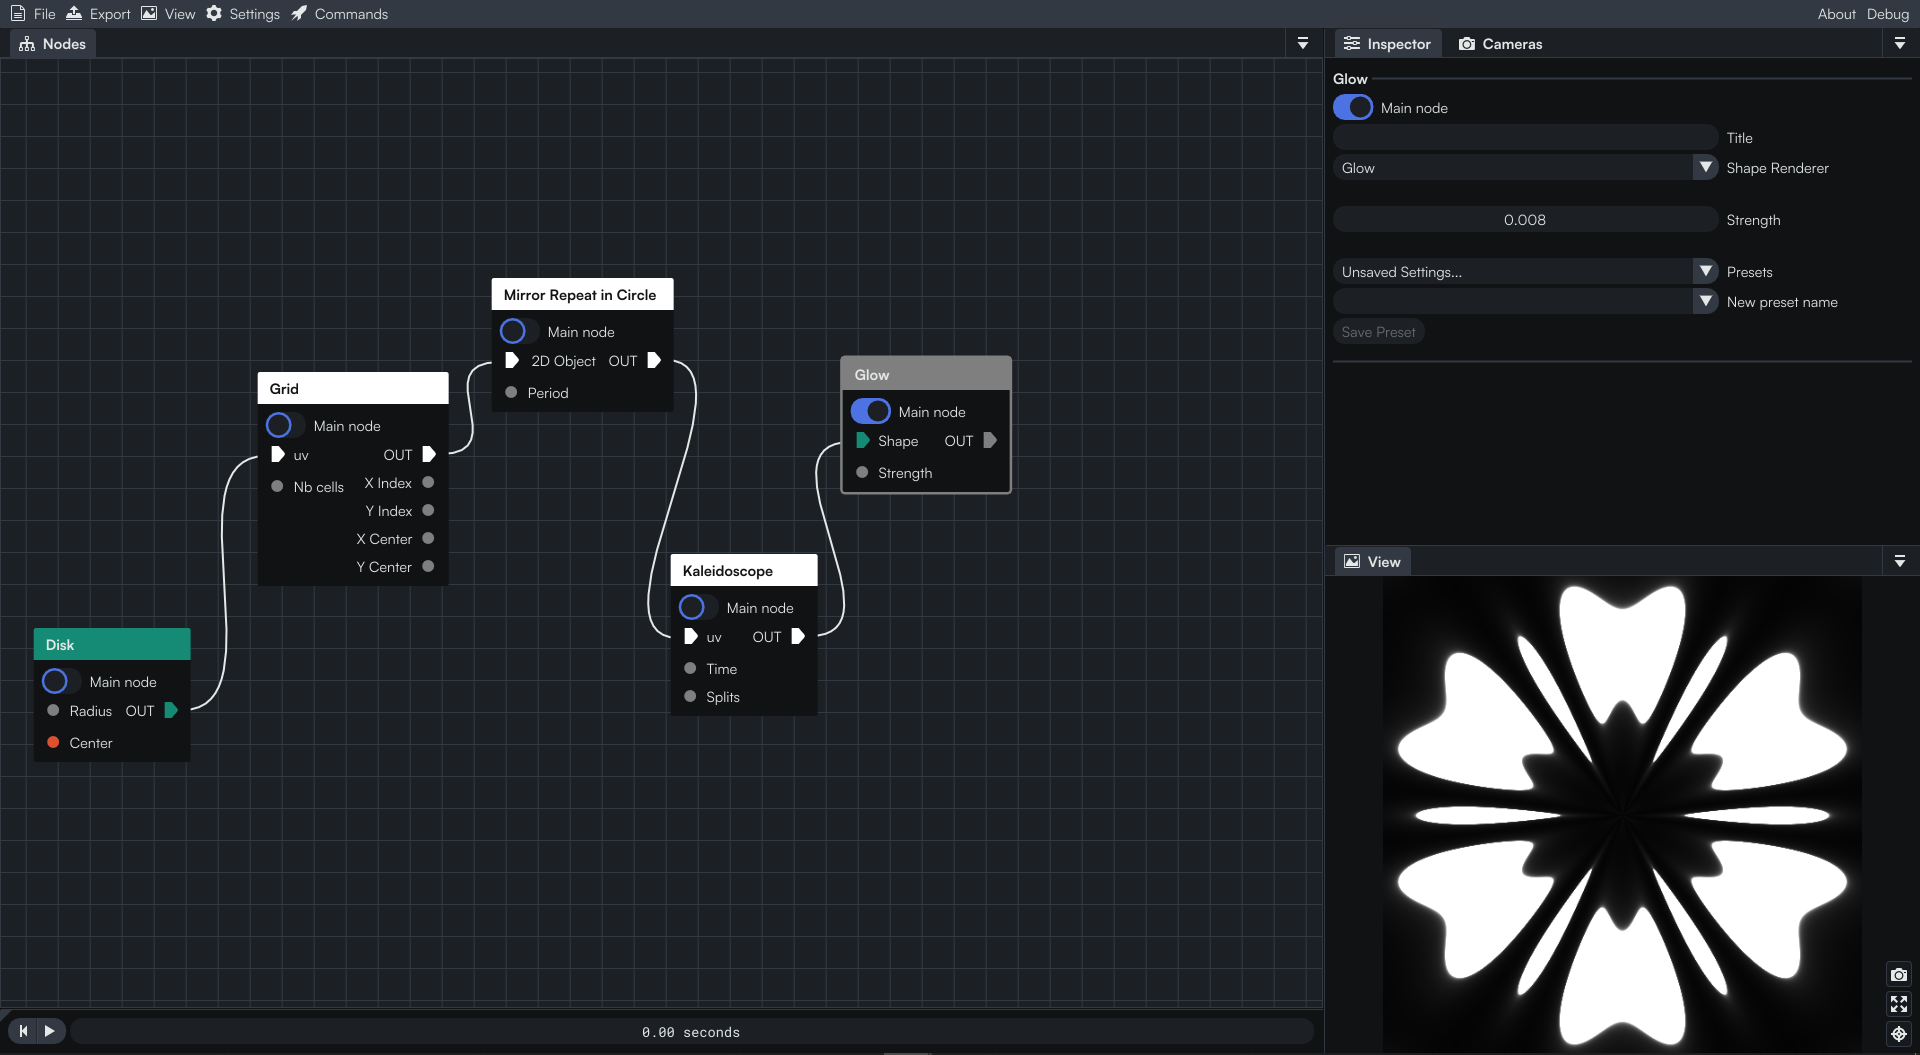This screenshot has height=1055, width=1920.
Task: Toggle fullscreen view with expand icon
Action: [x=1899, y=1004]
